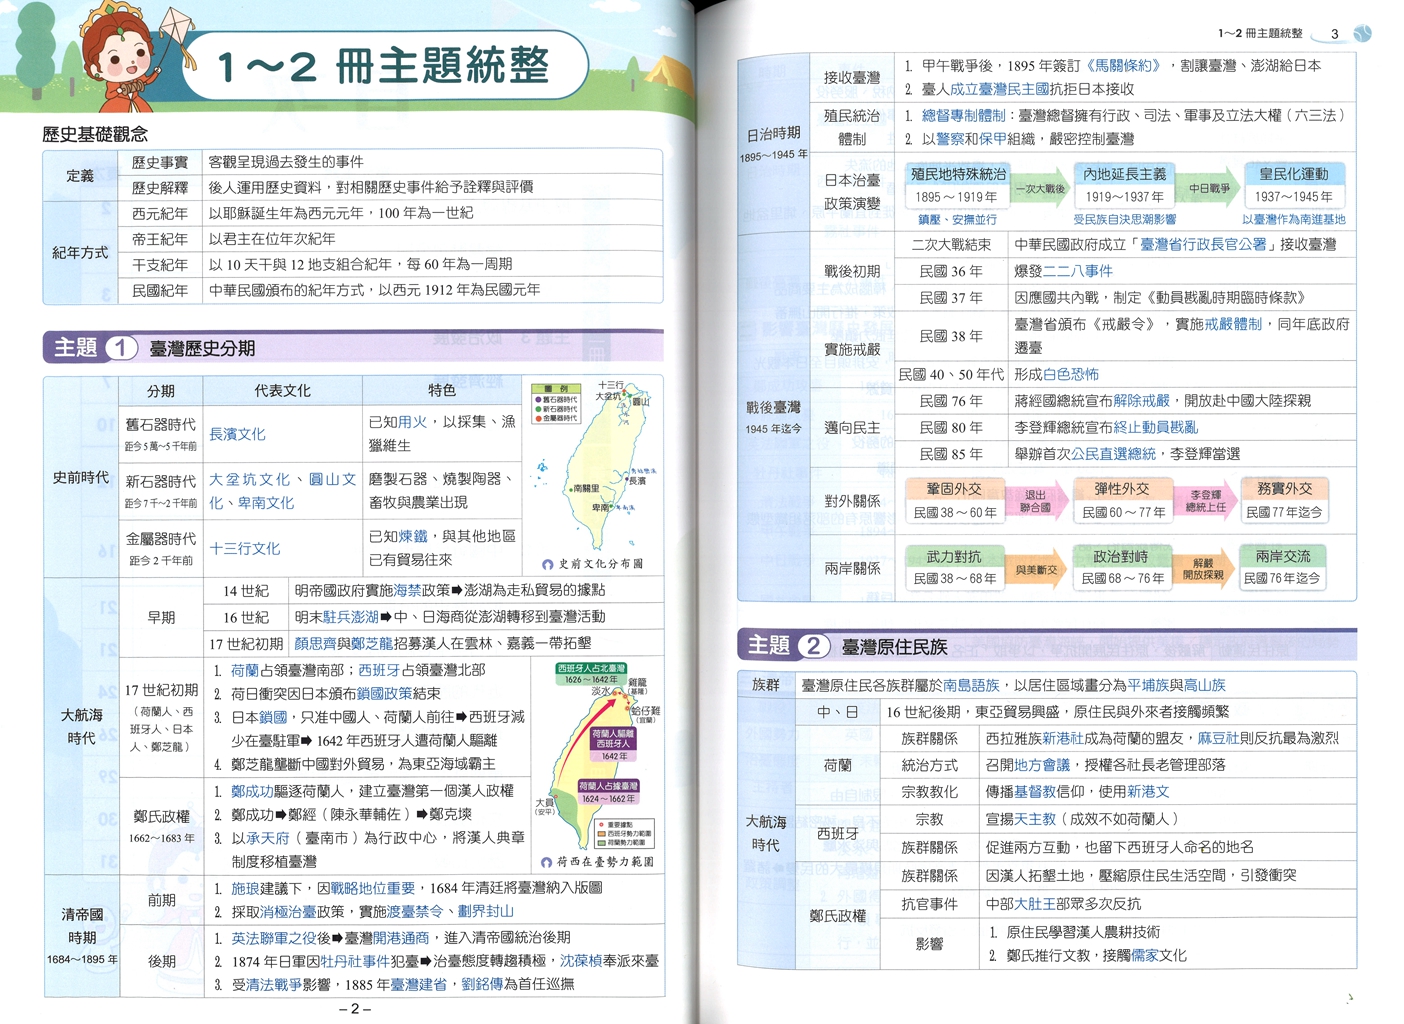
Task: Click the globe icon beside page number 3
Action: coord(1362,33)
